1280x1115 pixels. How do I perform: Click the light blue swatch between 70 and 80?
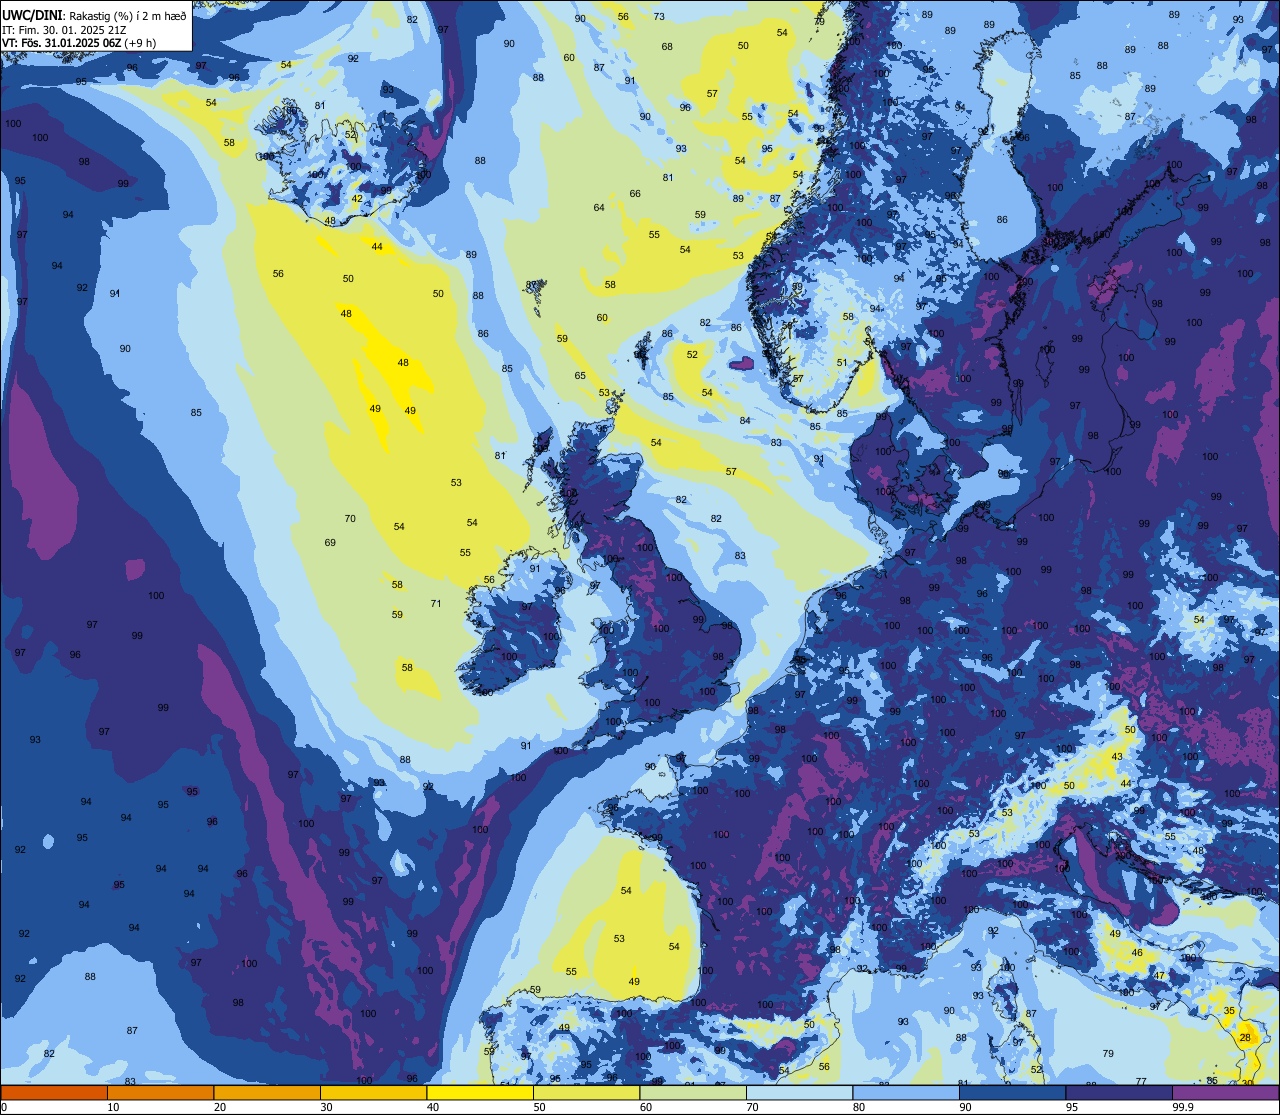pyautogui.click(x=799, y=1092)
